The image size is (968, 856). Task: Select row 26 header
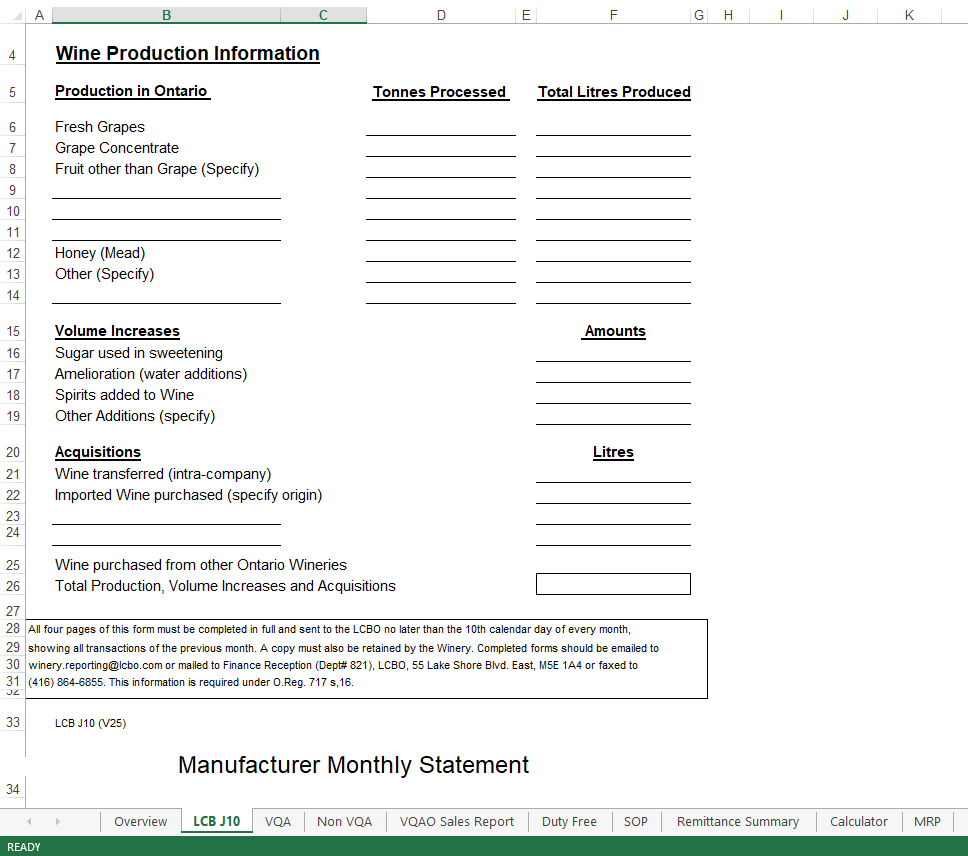point(12,586)
